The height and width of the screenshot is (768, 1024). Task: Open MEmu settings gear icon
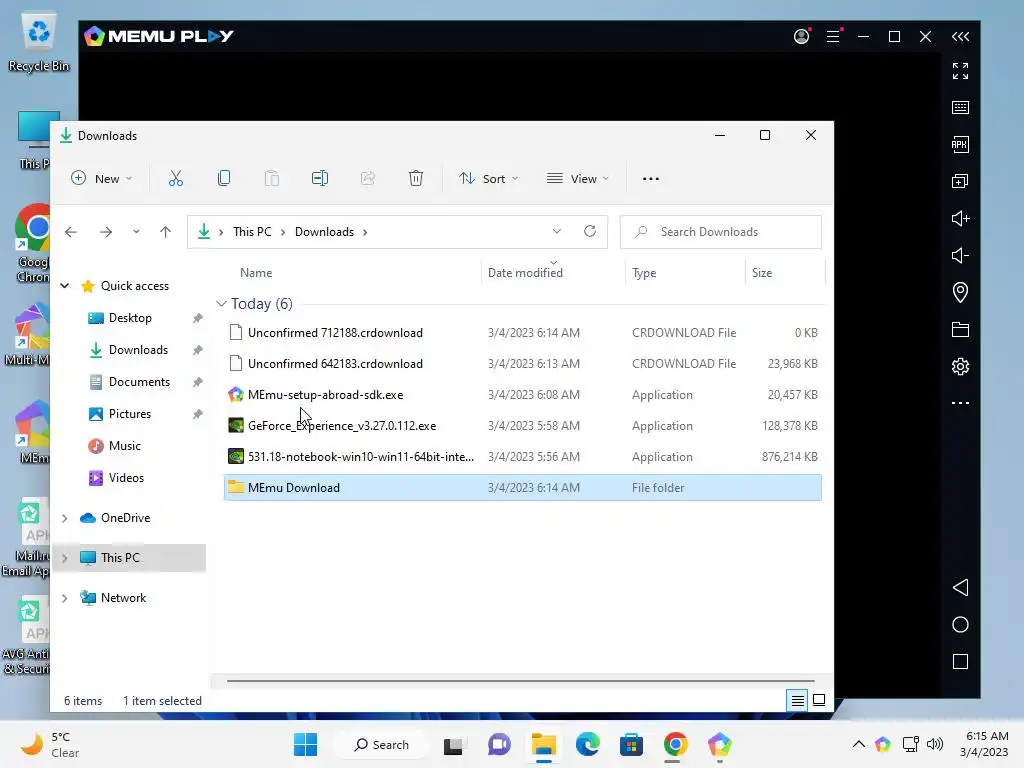tap(960, 366)
